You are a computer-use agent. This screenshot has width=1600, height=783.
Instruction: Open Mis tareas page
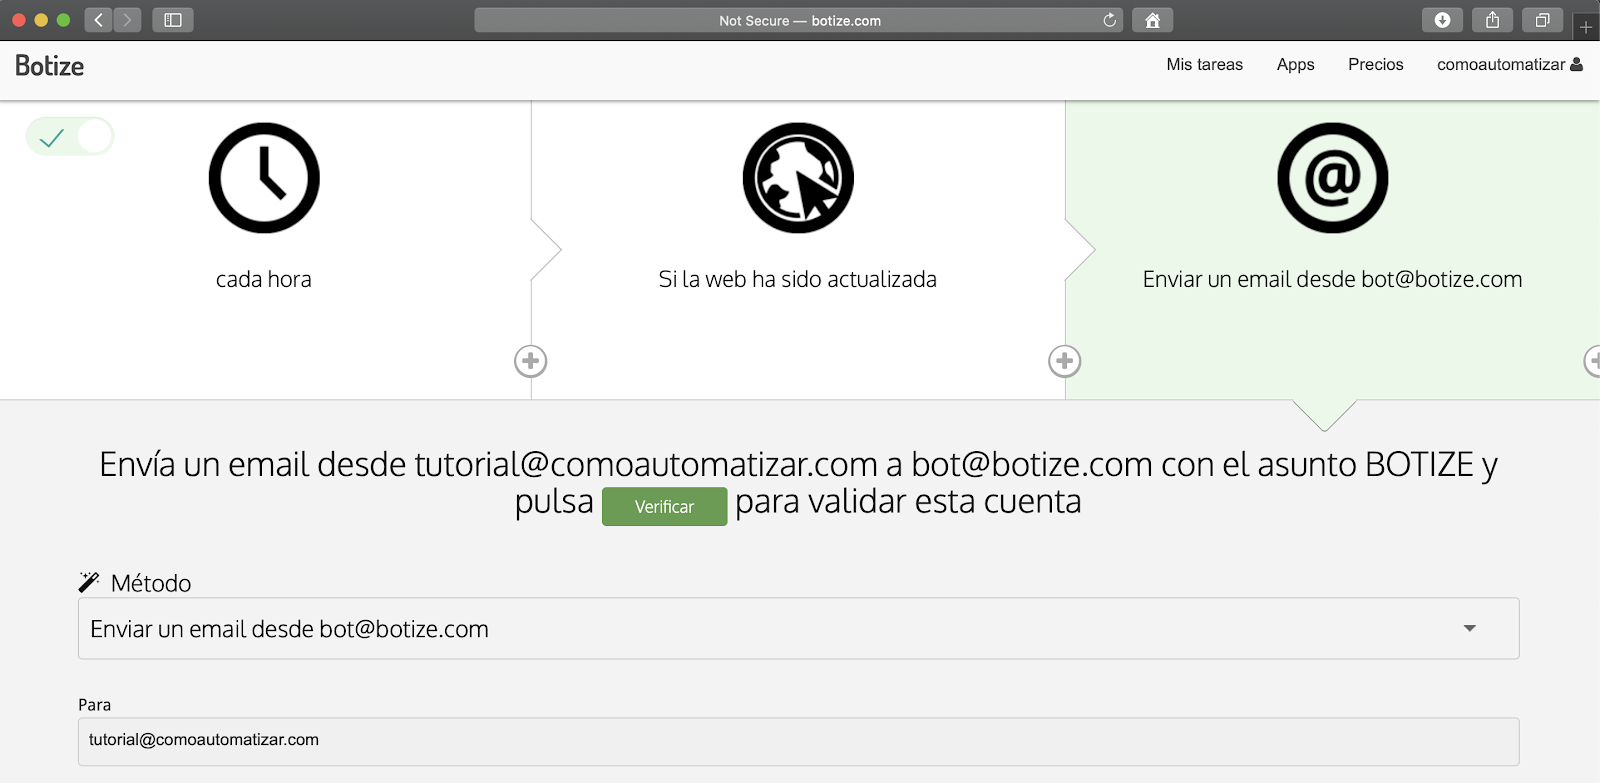pos(1204,64)
